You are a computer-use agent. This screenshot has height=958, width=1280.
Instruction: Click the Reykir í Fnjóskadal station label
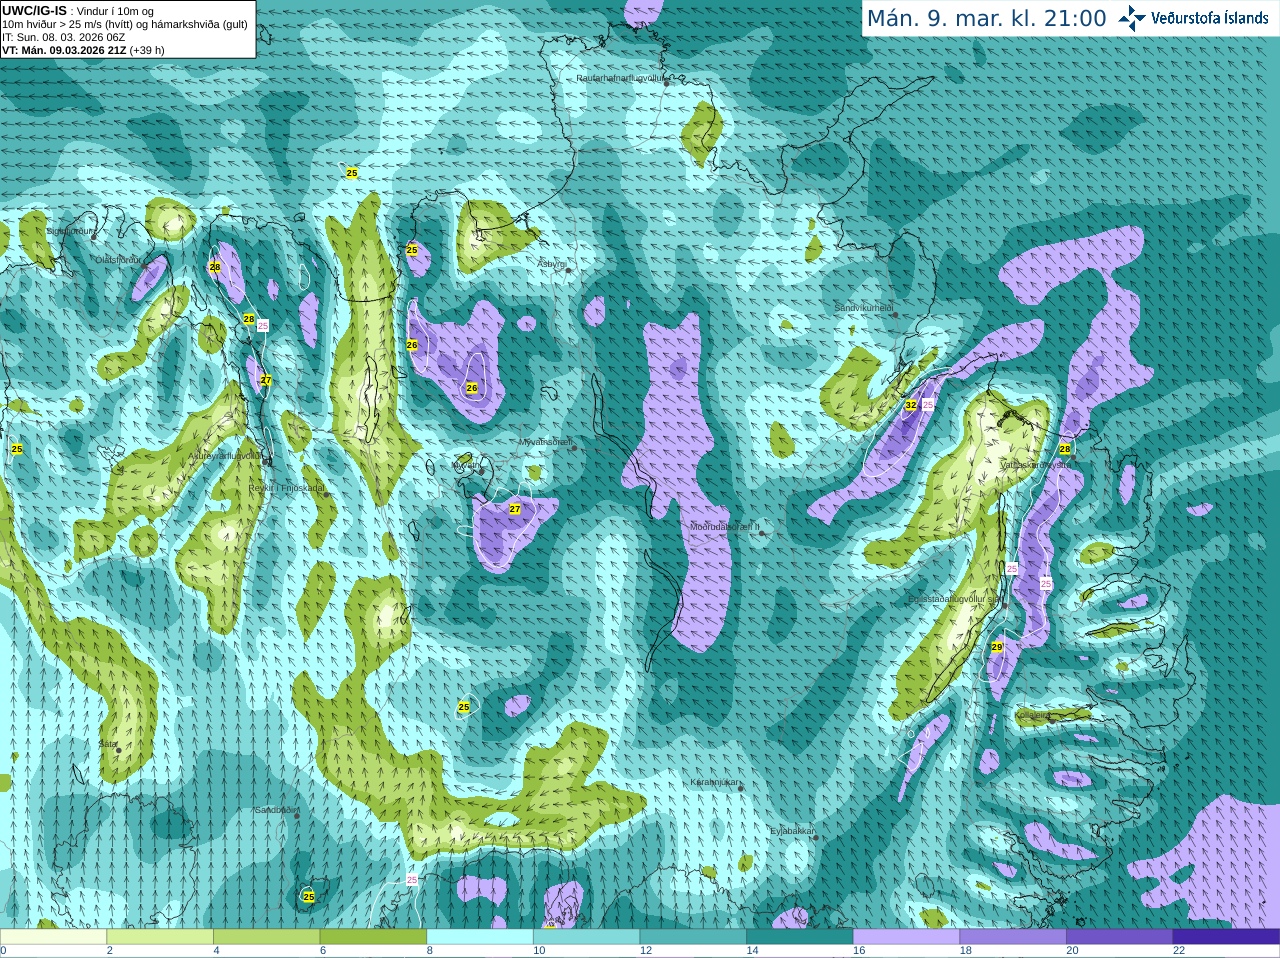click(x=287, y=488)
